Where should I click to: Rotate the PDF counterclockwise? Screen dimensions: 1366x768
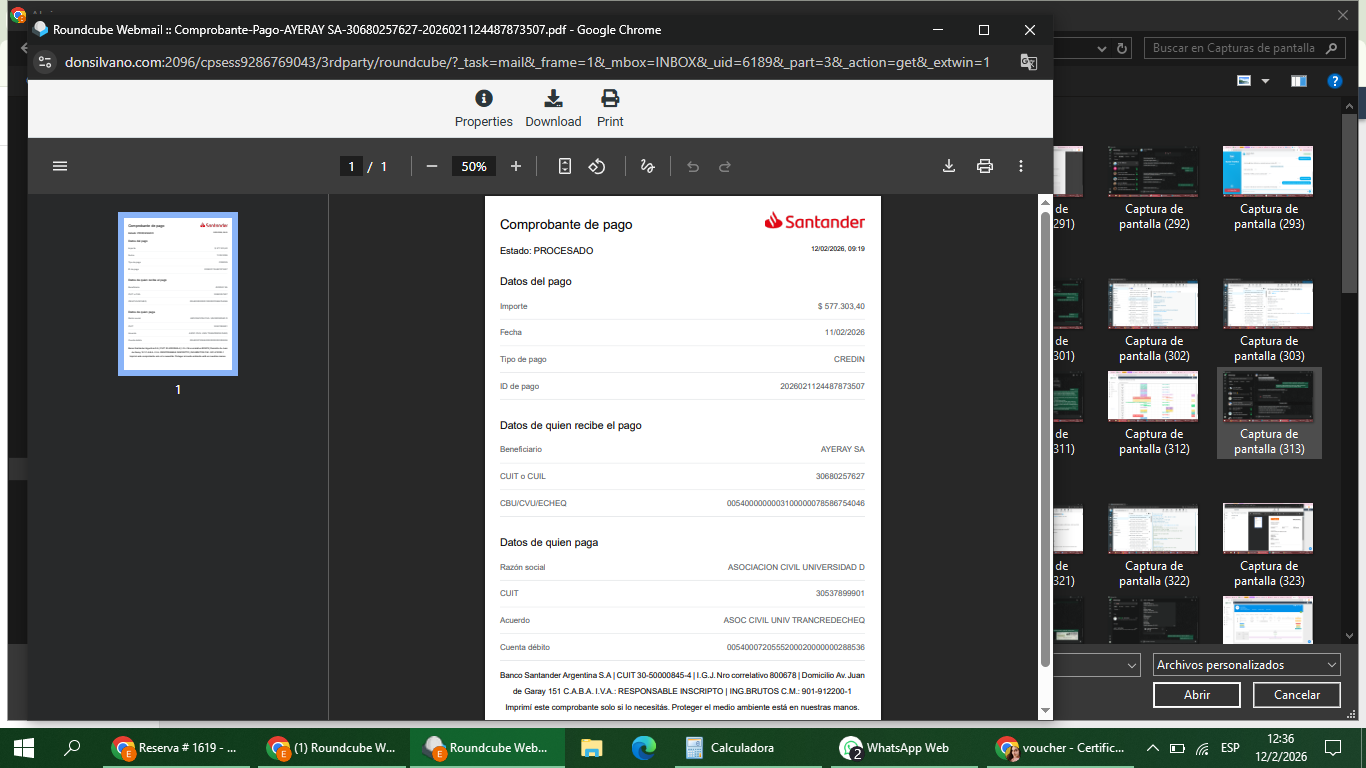(597, 166)
